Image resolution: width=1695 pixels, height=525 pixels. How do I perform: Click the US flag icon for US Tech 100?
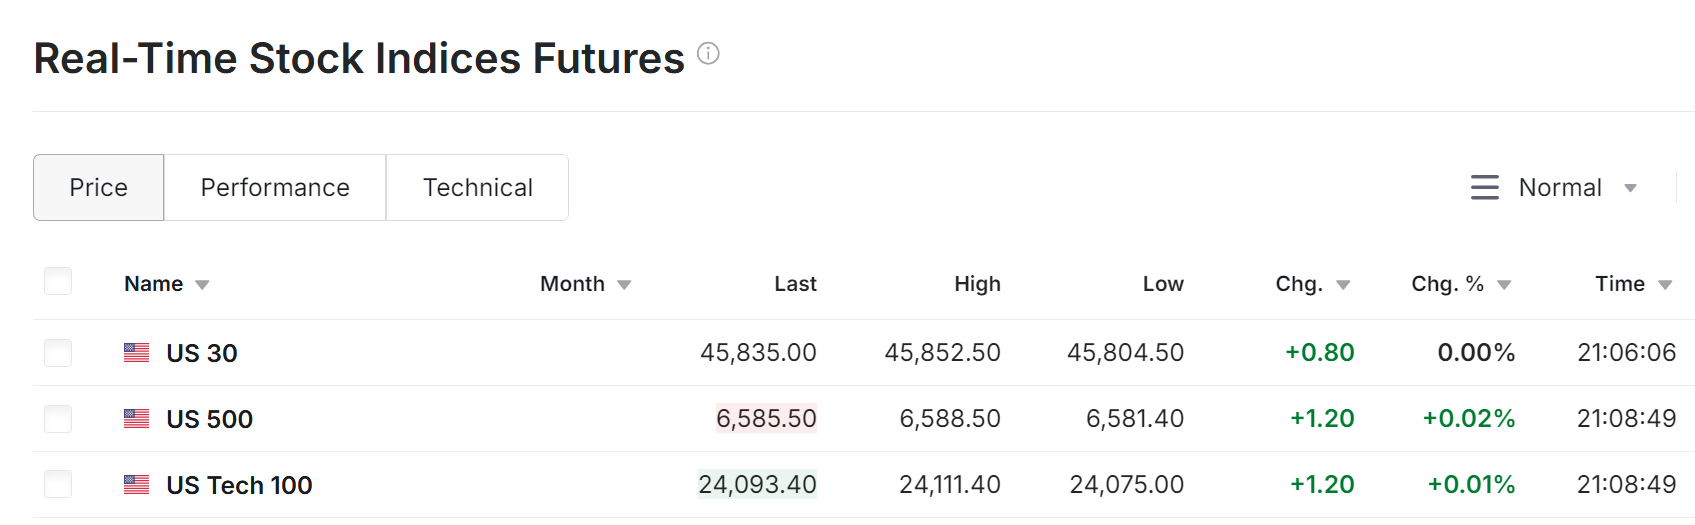point(137,485)
